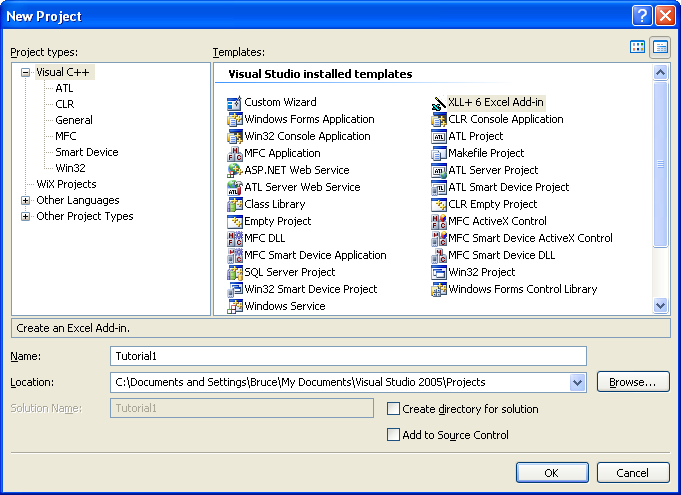
Task: Click the Win32 Console Application icon
Action: pos(235,137)
